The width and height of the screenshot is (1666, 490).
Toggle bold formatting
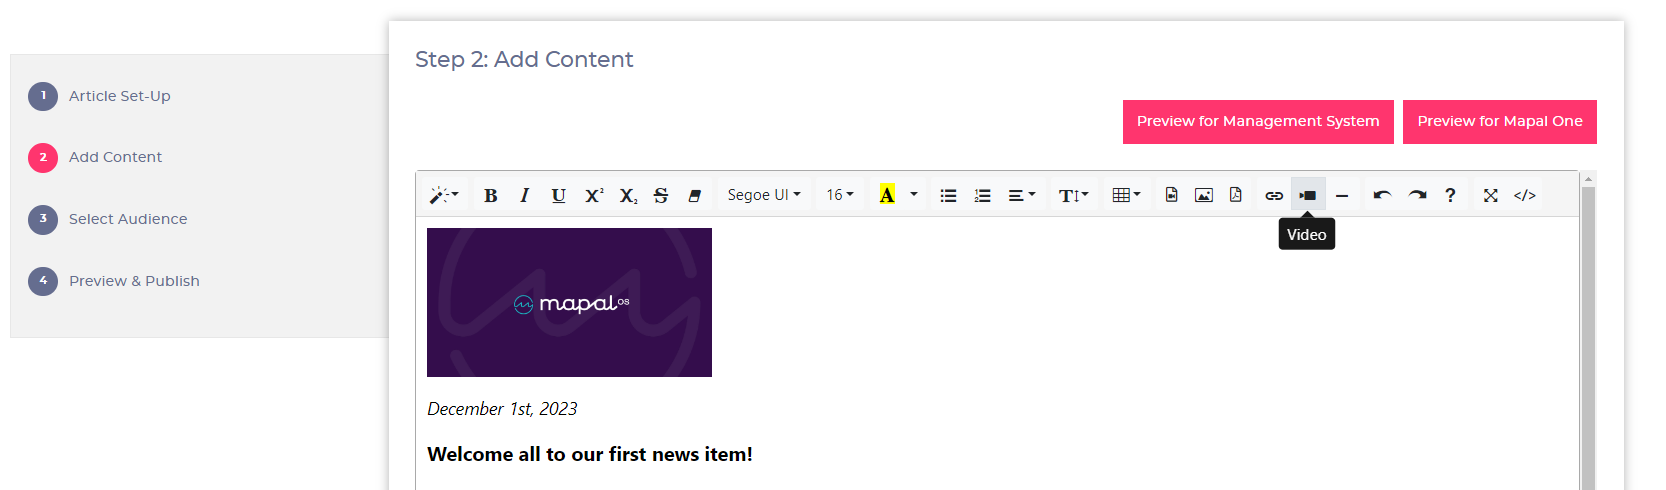[491, 195]
